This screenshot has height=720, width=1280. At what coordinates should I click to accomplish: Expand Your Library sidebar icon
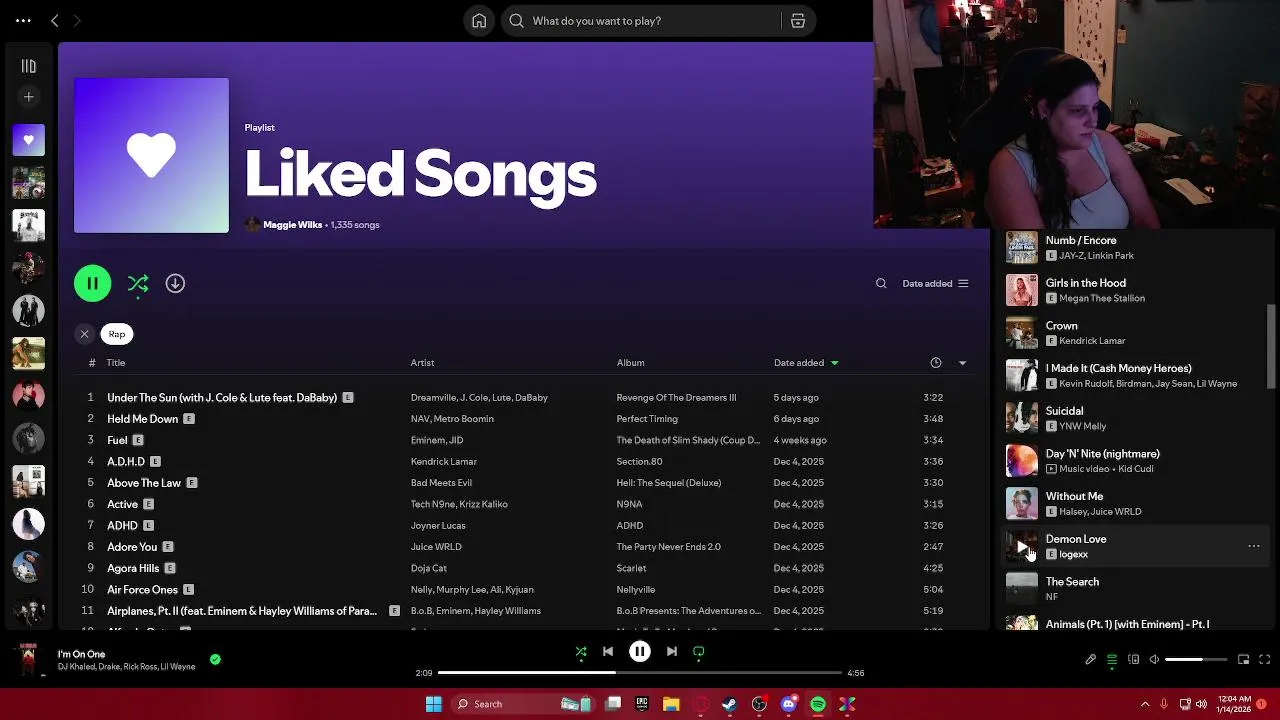pos(28,66)
